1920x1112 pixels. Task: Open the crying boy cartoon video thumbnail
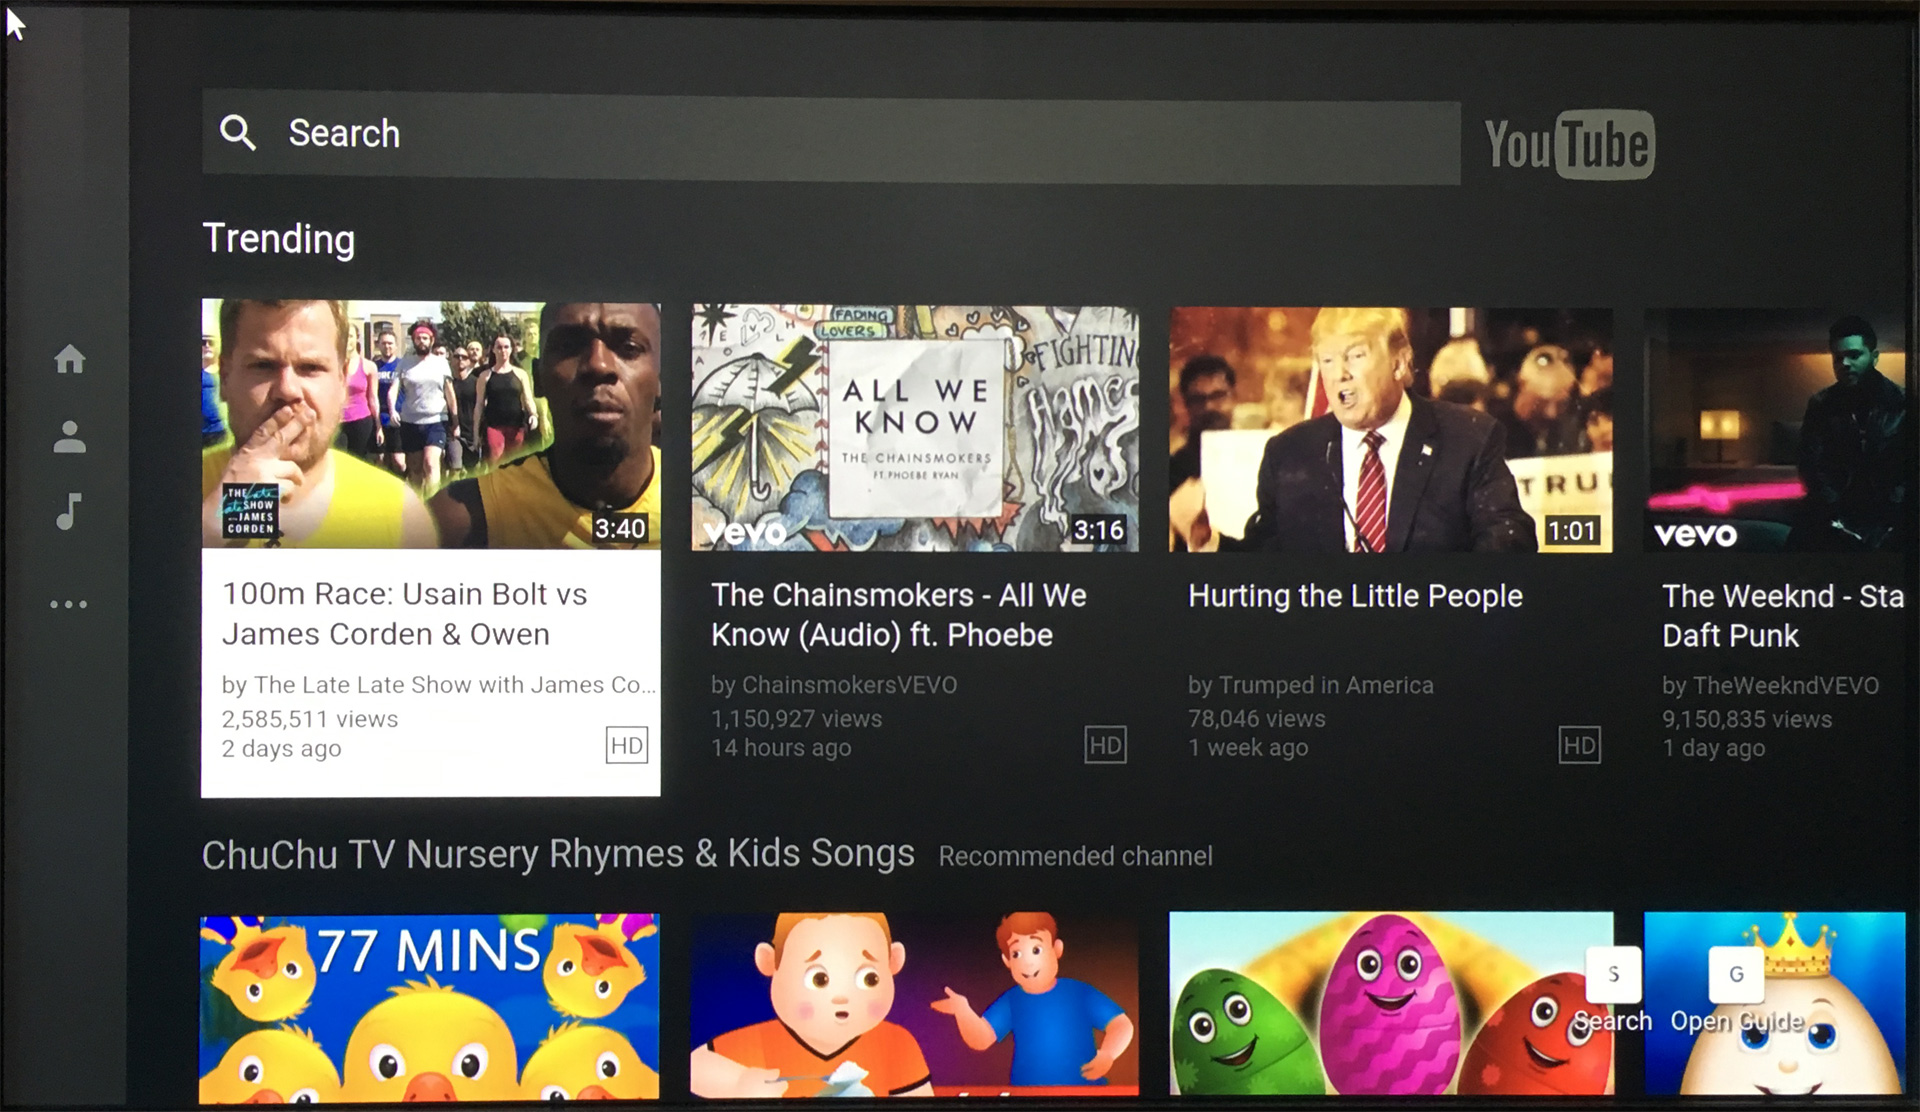tap(914, 1004)
